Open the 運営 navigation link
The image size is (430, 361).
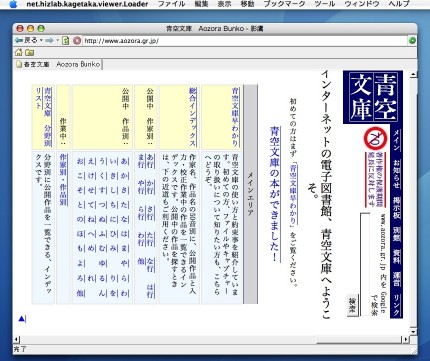396,279
